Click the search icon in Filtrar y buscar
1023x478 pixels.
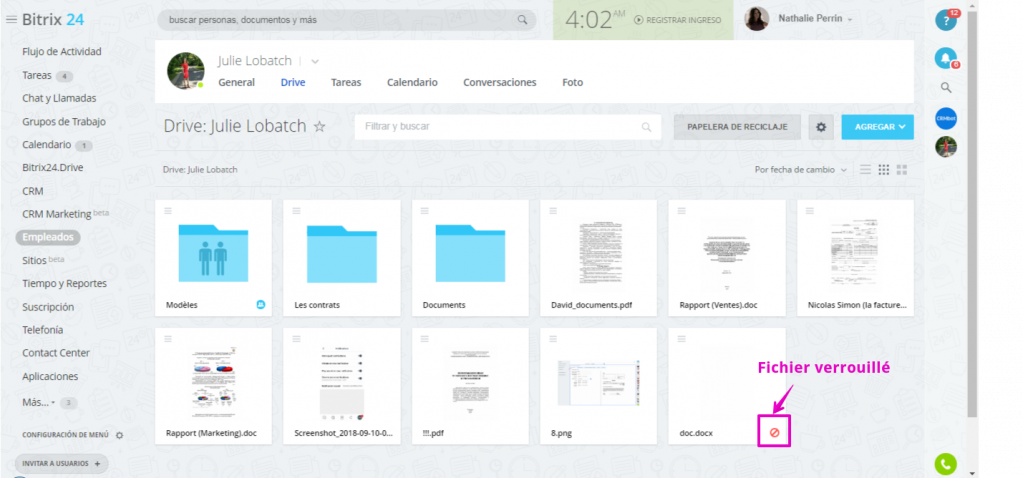[646, 127]
